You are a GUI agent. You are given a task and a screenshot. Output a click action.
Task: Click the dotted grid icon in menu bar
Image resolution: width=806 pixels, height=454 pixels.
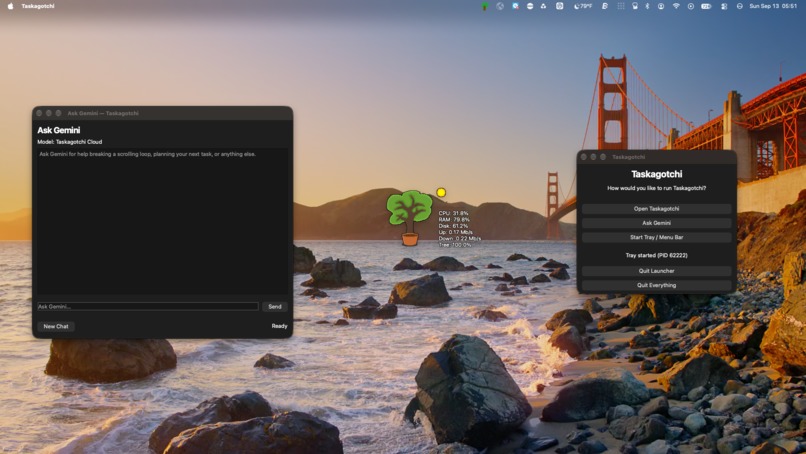tap(621, 6)
